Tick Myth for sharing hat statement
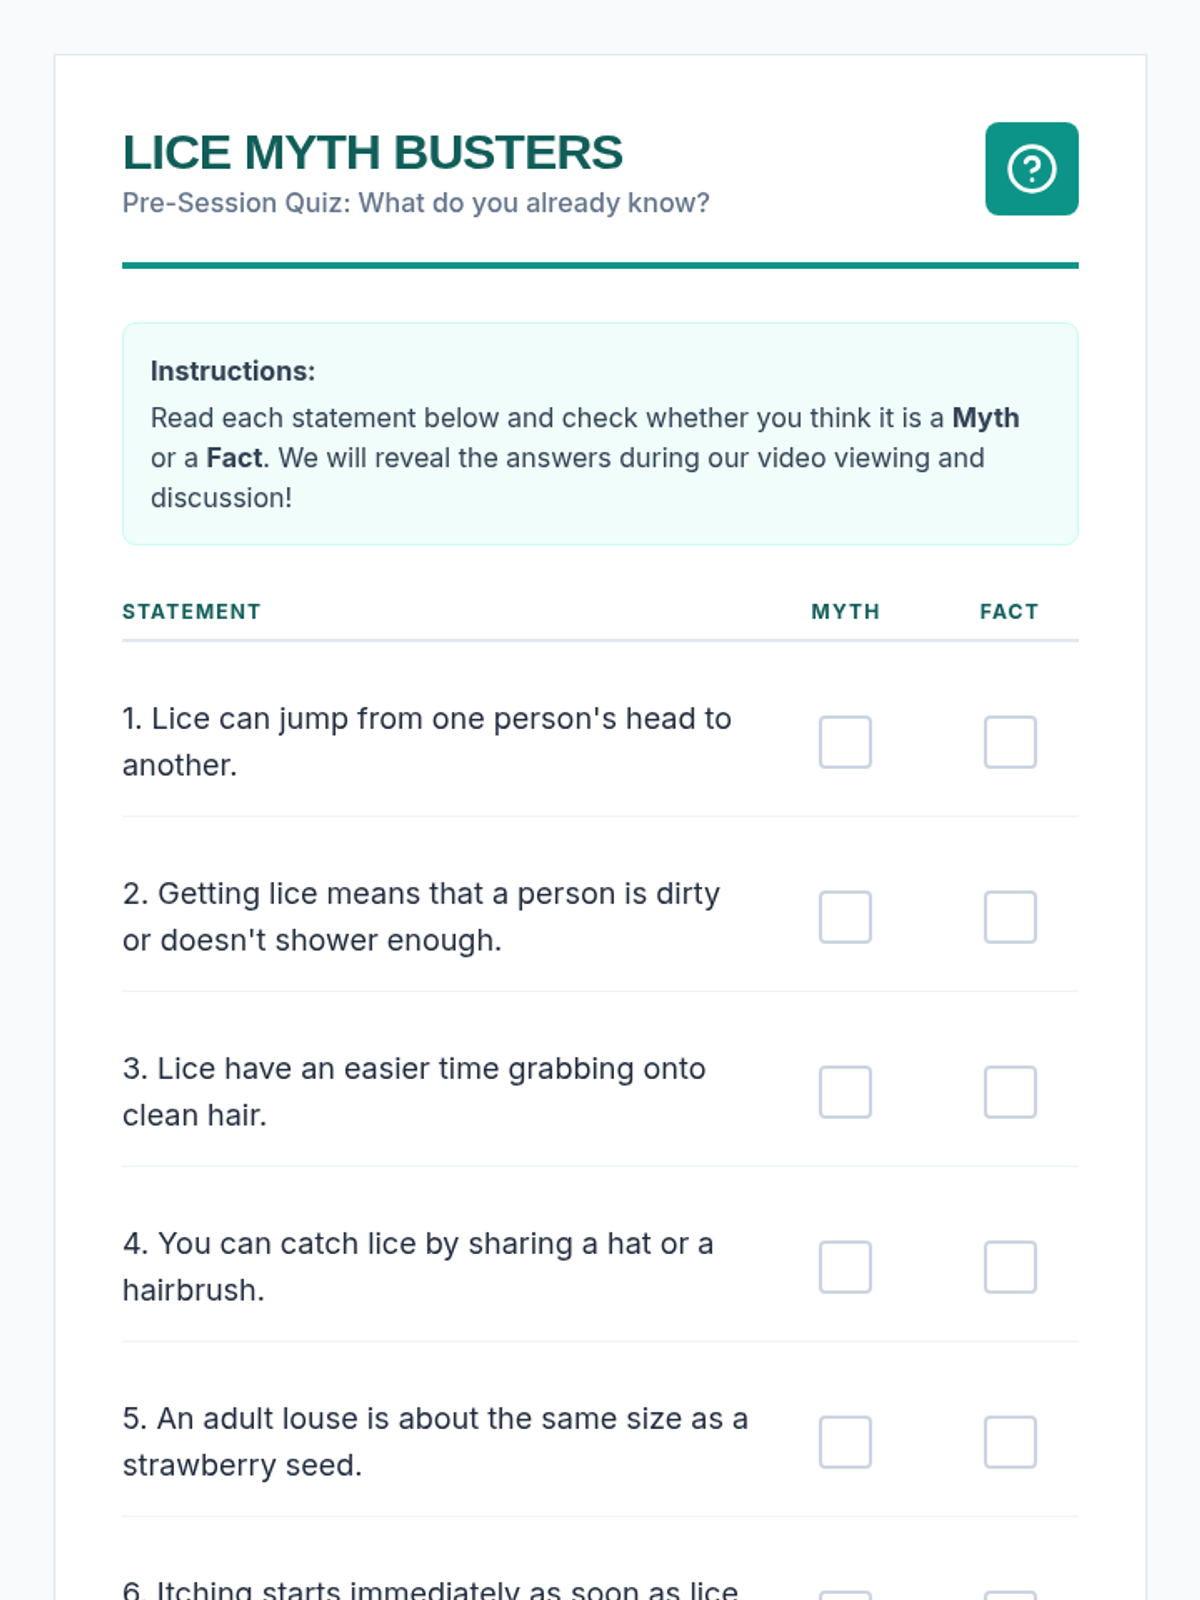The width and height of the screenshot is (1200, 1600). coord(845,1267)
